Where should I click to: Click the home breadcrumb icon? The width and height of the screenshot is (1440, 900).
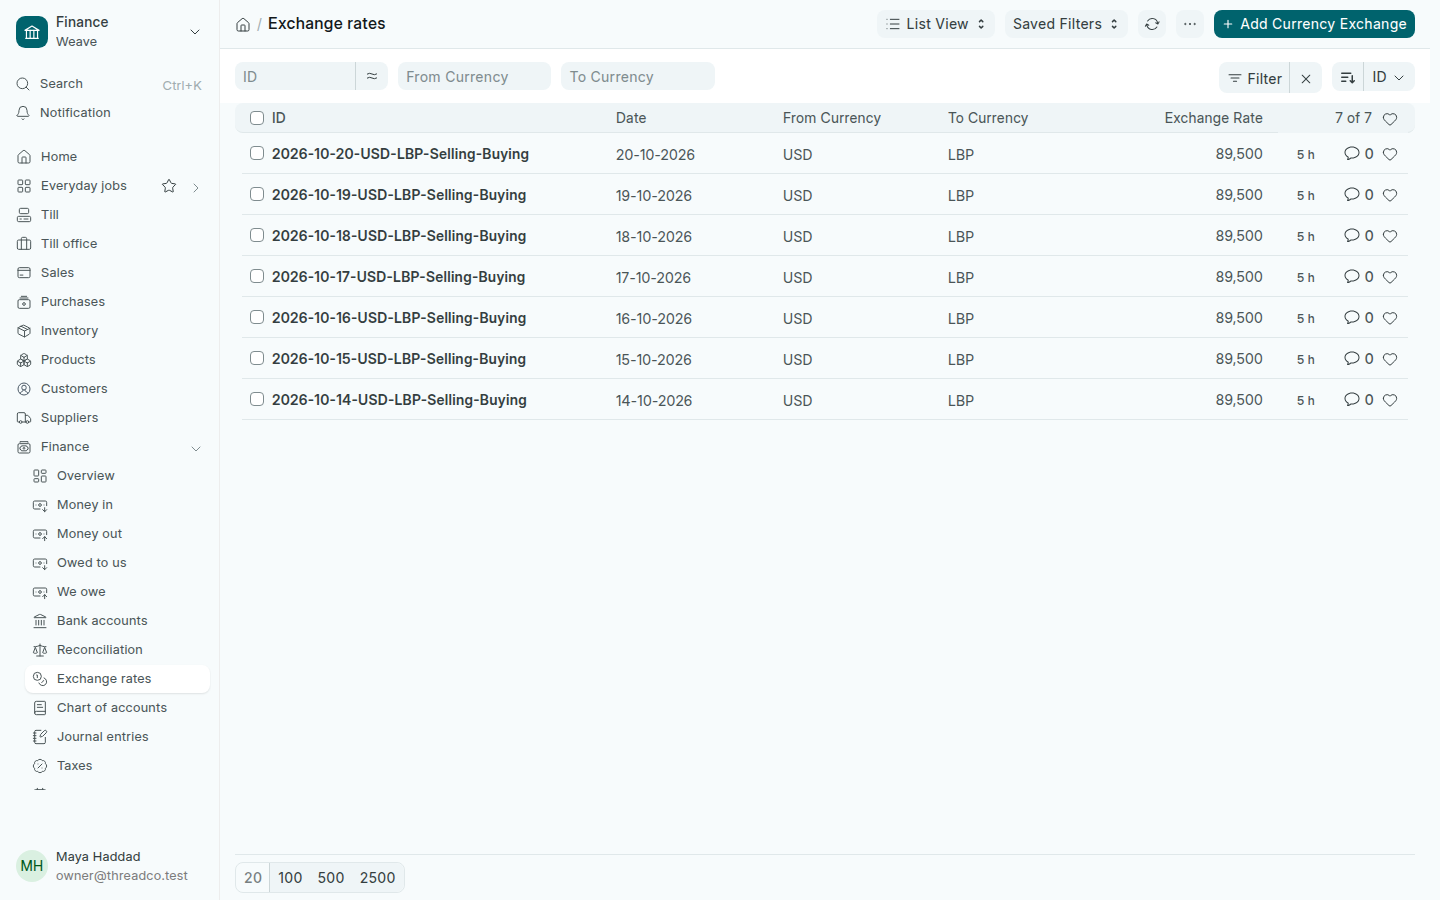click(x=243, y=24)
